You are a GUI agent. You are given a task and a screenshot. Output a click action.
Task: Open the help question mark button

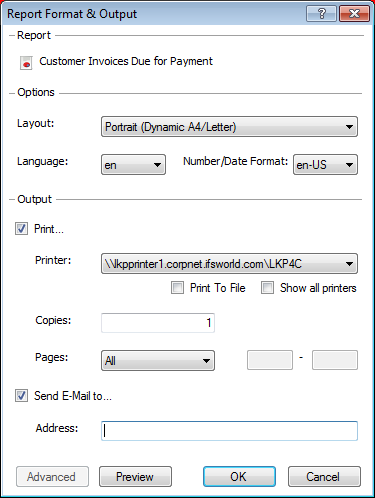(x=321, y=14)
